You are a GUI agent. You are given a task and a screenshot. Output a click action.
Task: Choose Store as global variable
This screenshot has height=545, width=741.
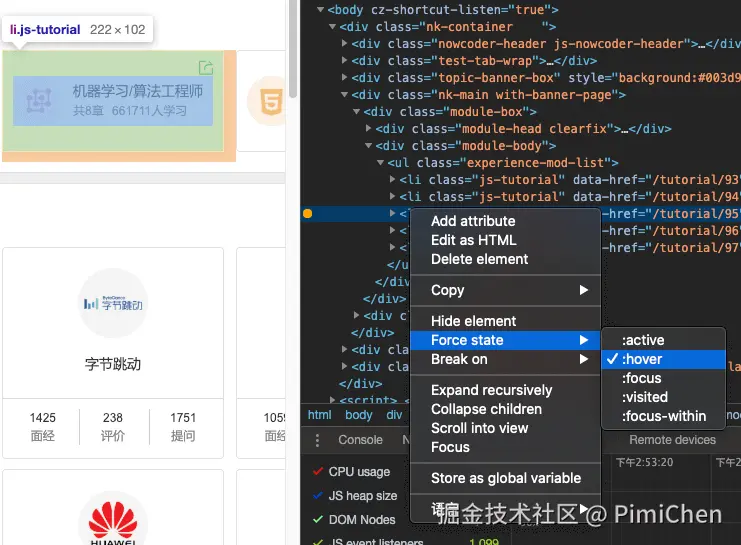tap(505, 478)
